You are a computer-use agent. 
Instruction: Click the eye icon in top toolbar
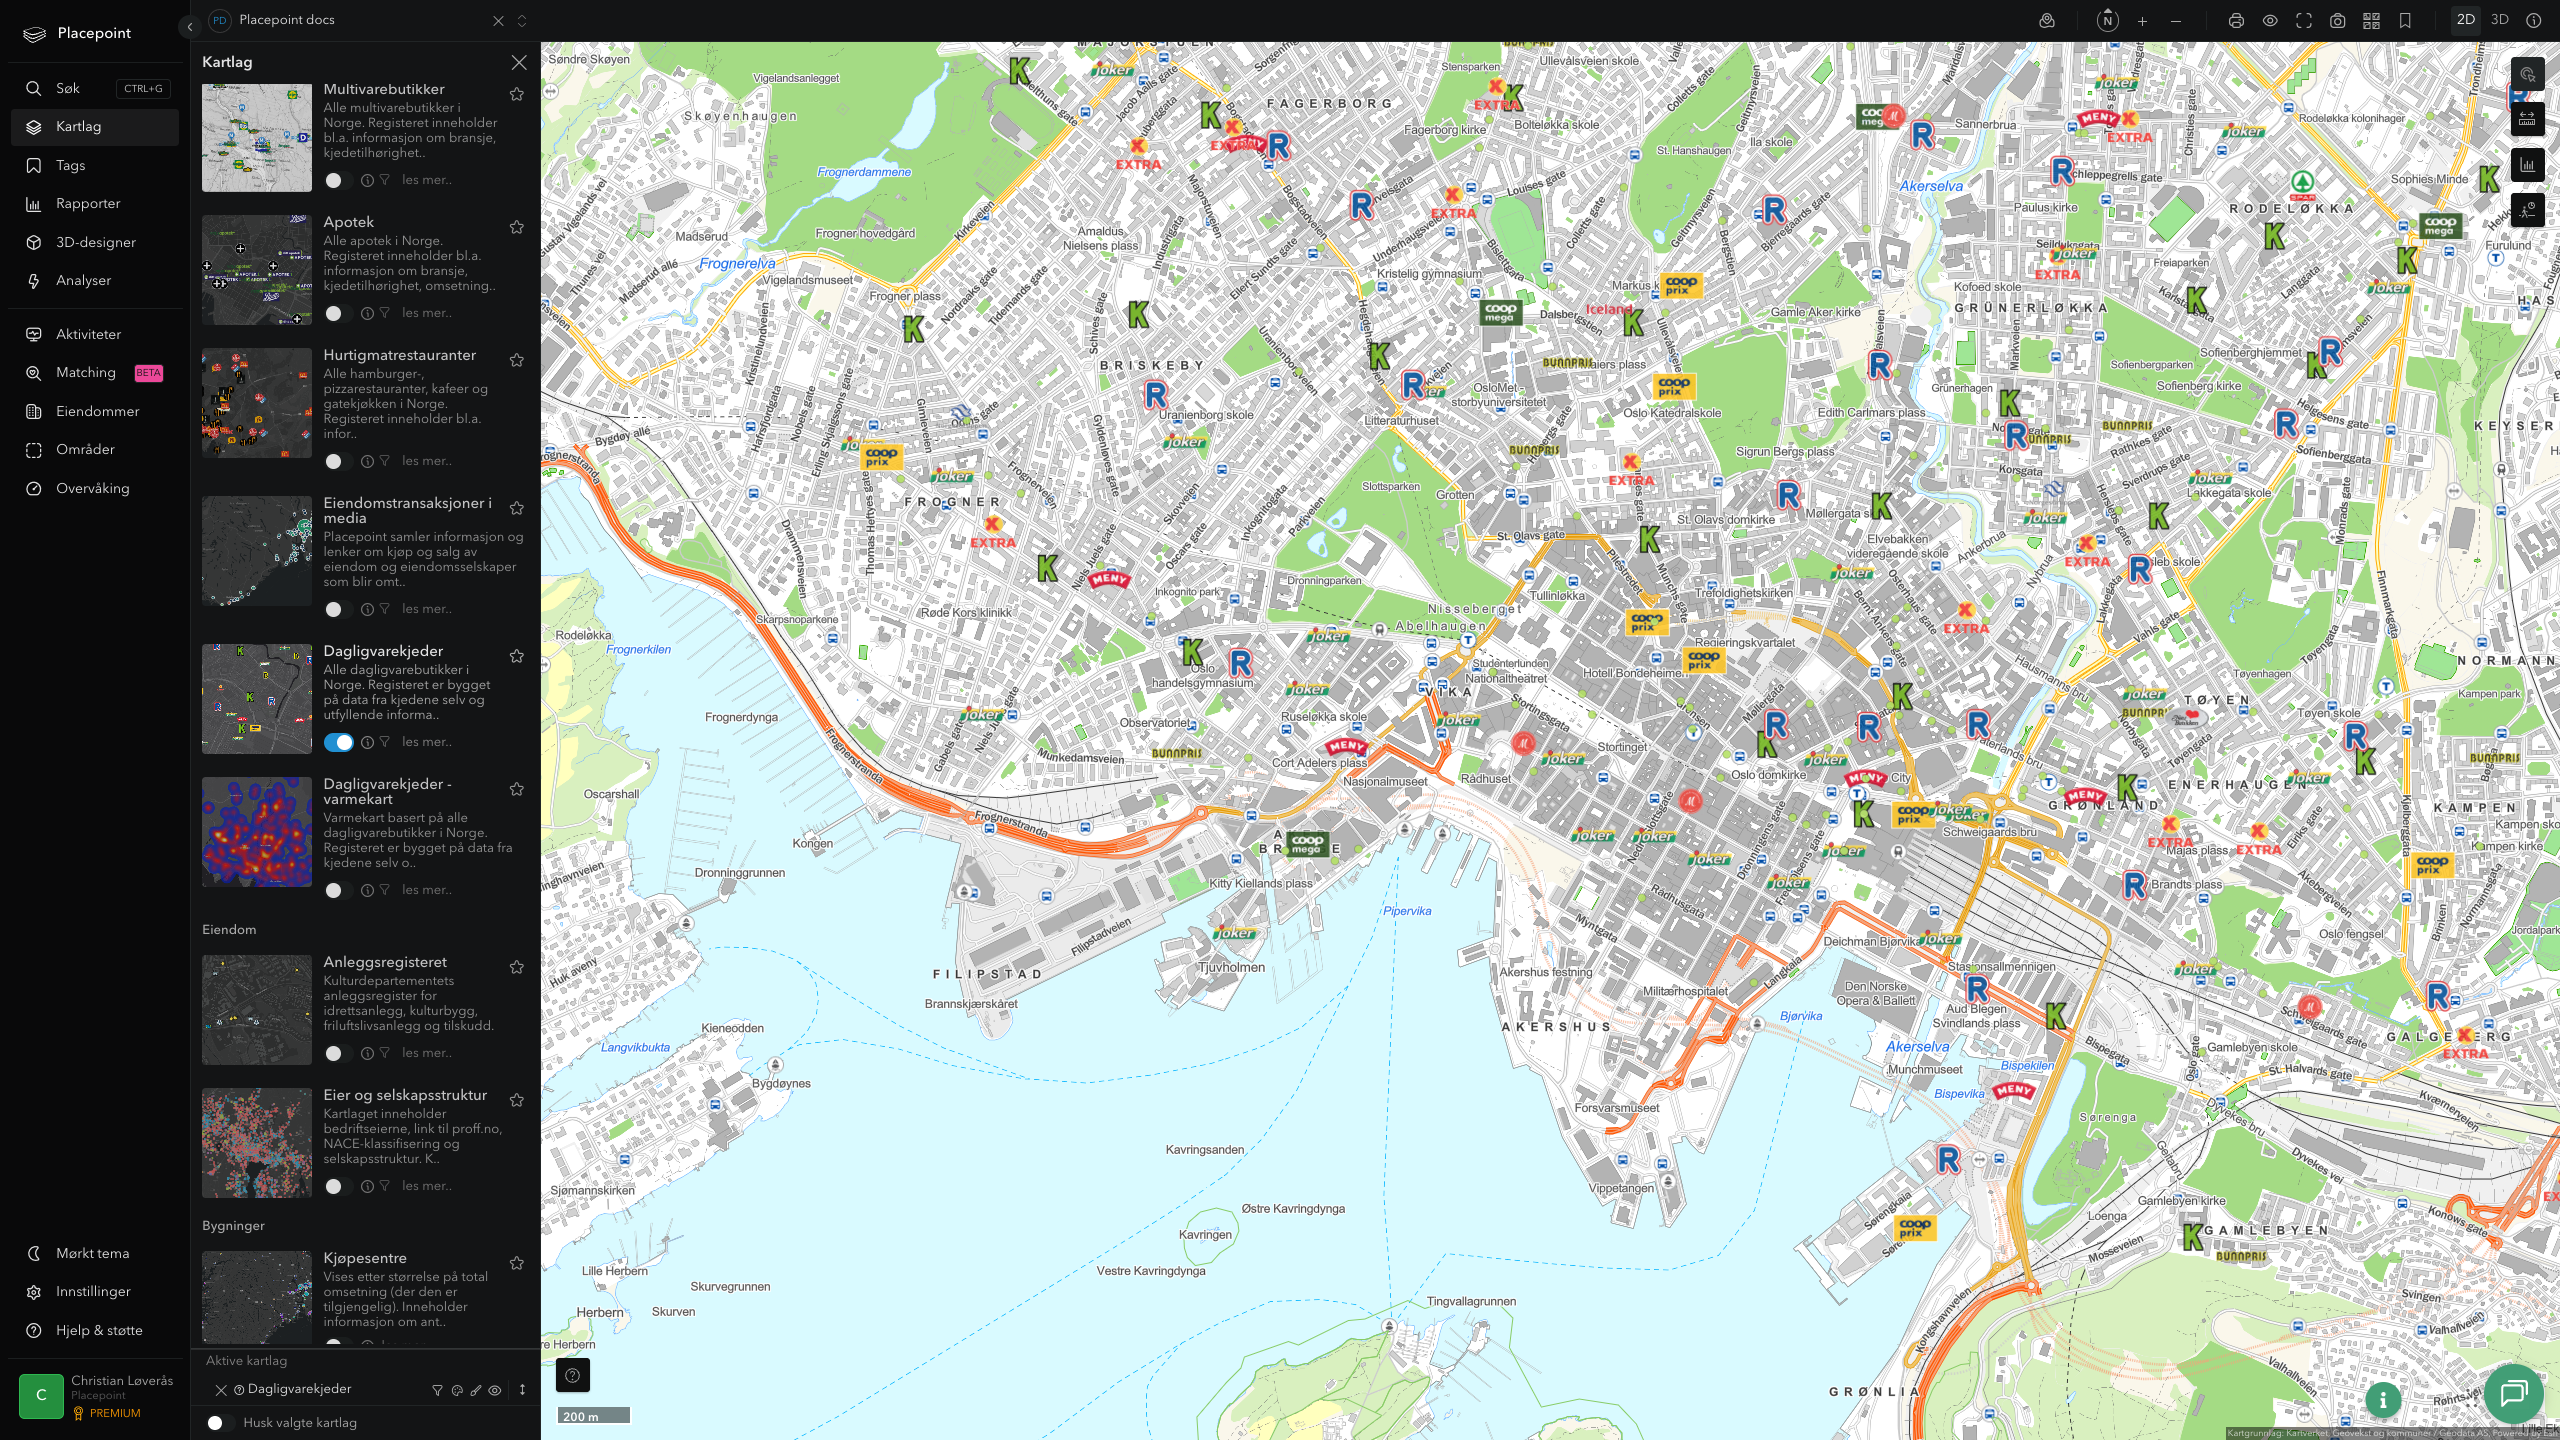(x=2270, y=21)
